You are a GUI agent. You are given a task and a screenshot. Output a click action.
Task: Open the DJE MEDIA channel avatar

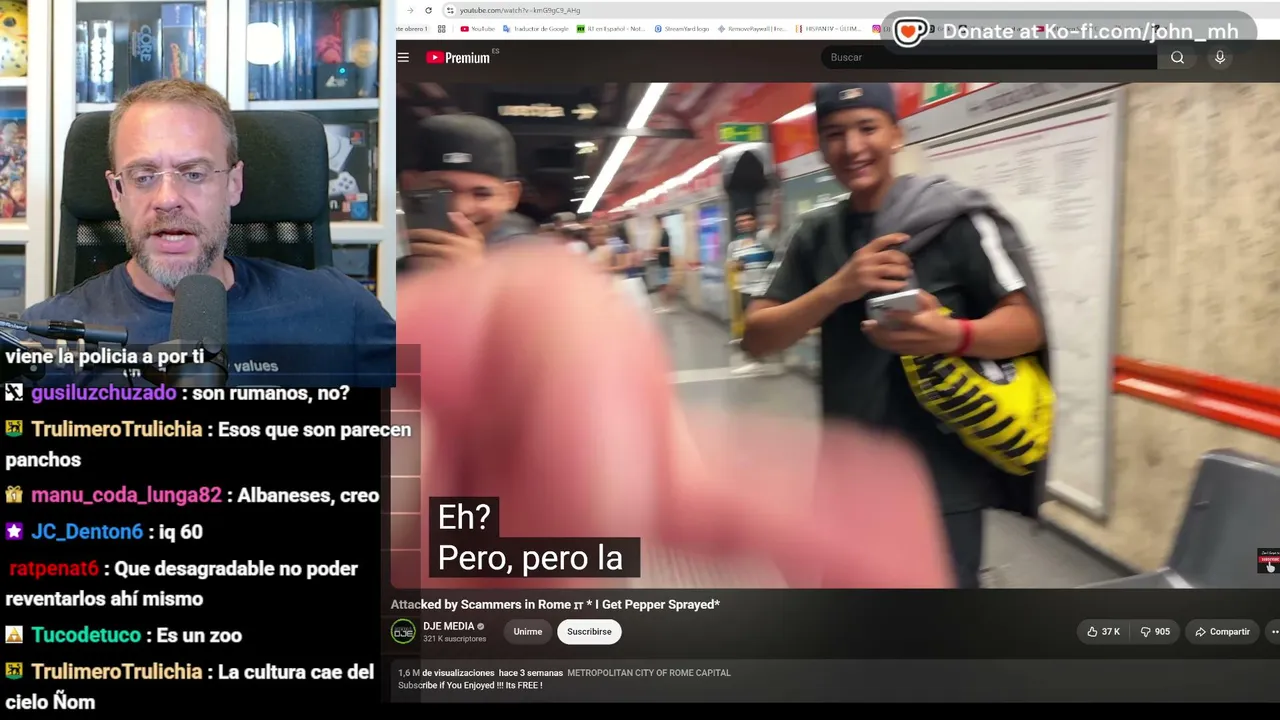[403, 631]
